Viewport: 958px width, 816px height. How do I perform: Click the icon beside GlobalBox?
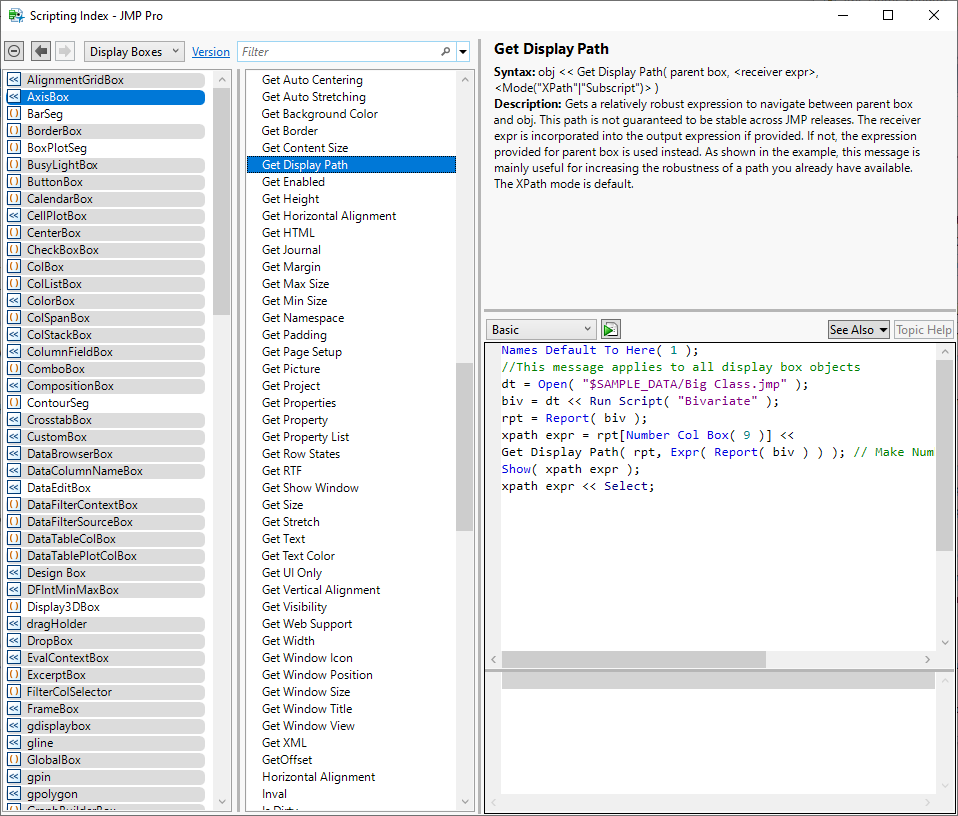pos(14,760)
